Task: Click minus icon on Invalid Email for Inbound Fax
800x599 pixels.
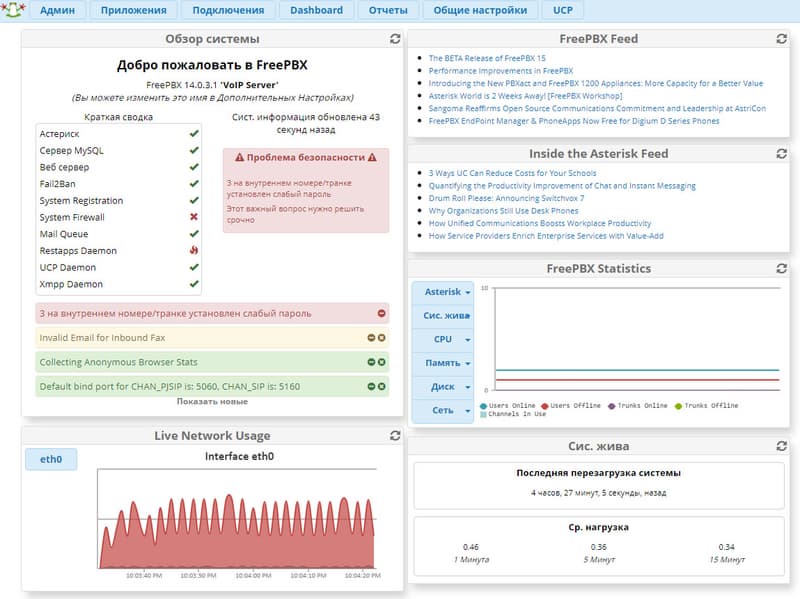Action: pos(371,338)
